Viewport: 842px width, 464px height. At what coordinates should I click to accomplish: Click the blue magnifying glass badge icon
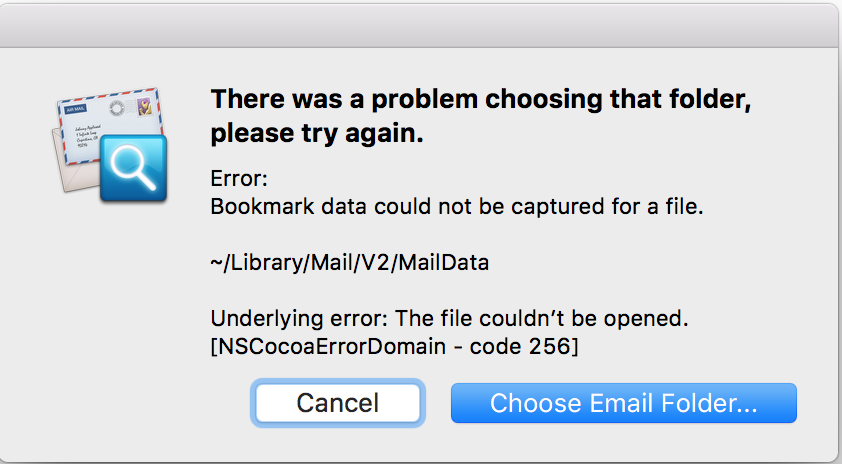(x=133, y=168)
